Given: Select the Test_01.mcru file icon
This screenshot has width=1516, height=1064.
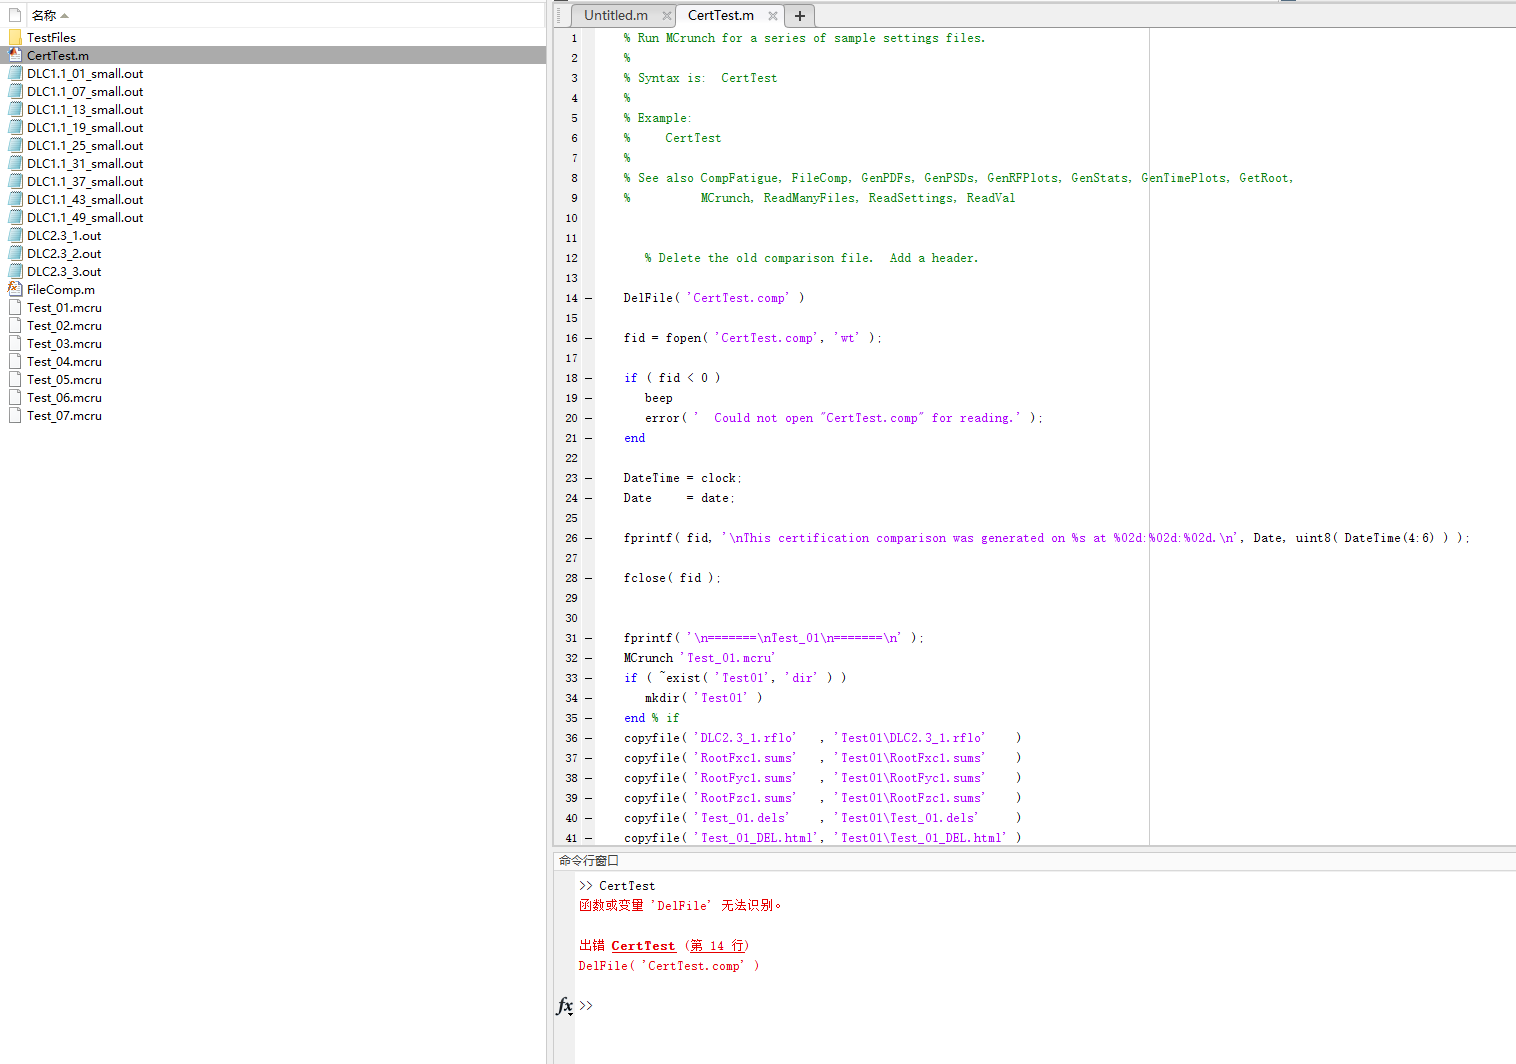Looking at the screenshot, I should pos(13,307).
